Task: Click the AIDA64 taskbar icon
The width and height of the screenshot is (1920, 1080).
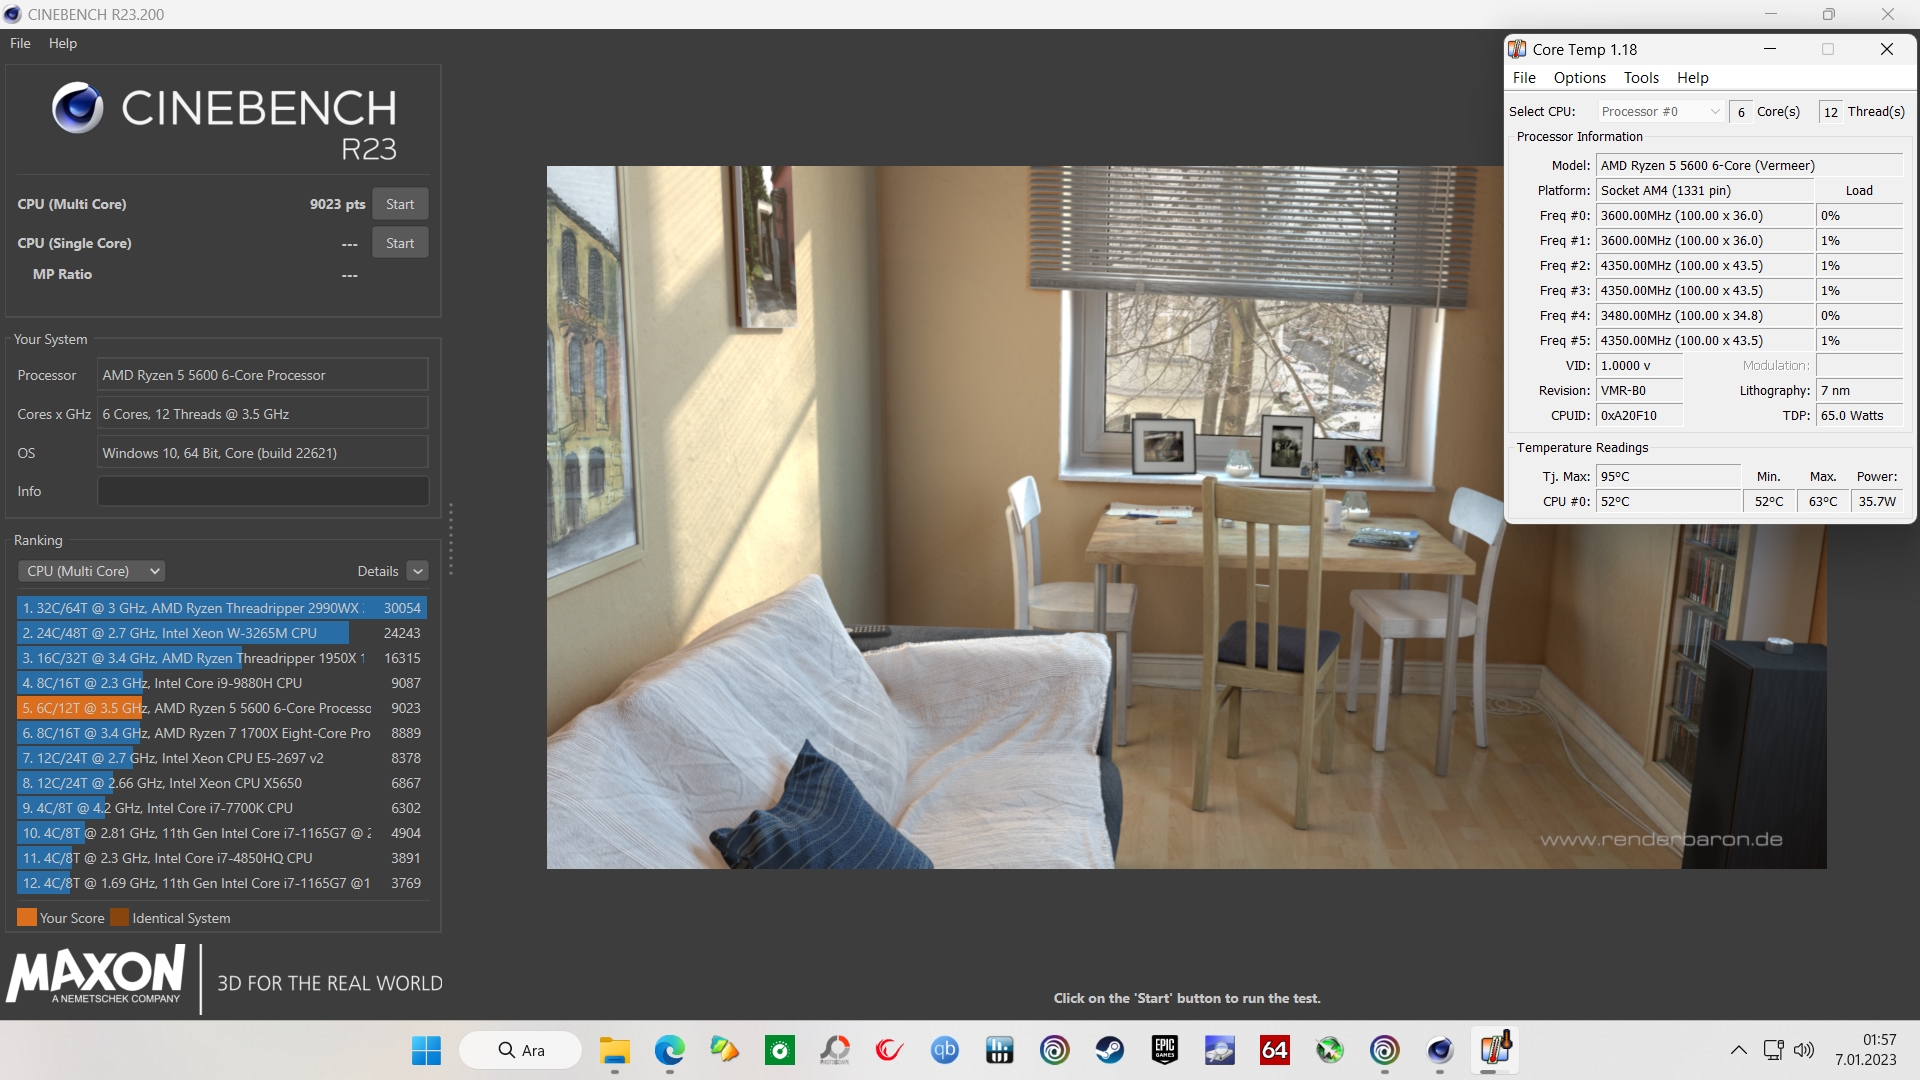Action: click(1274, 1050)
